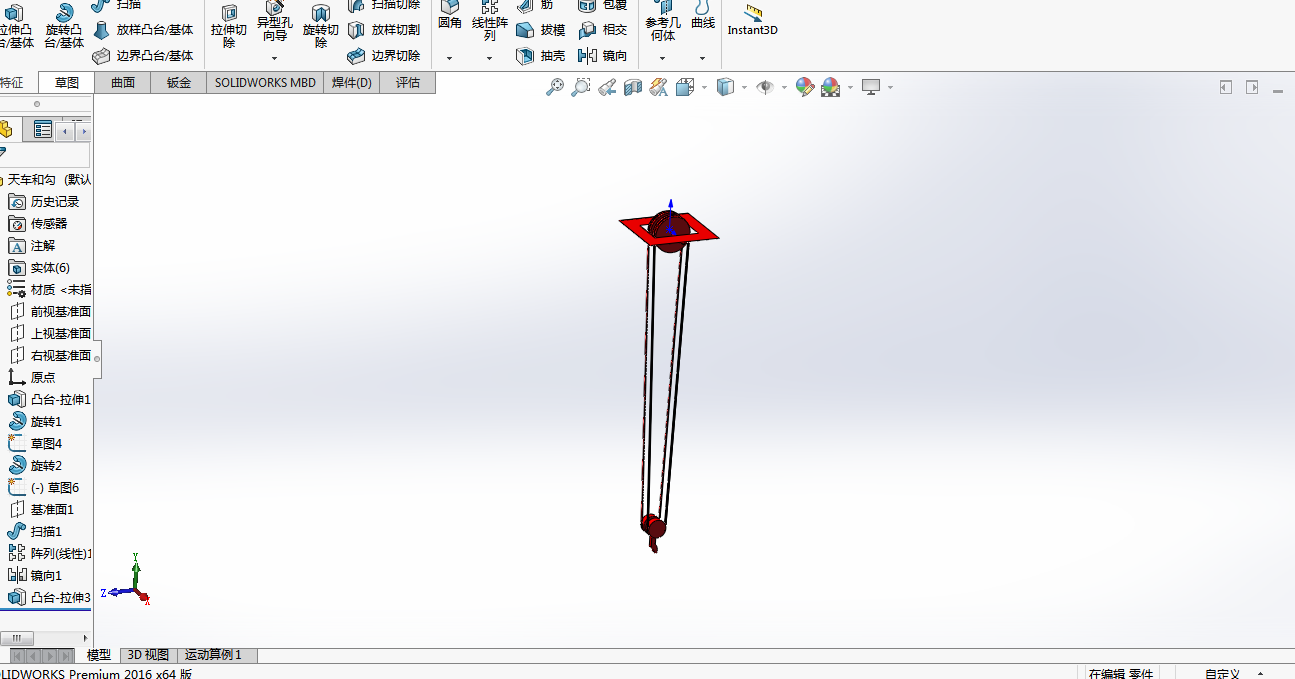
Task: Click the 边界切除 boundary cut tool
Action: click(x=384, y=56)
